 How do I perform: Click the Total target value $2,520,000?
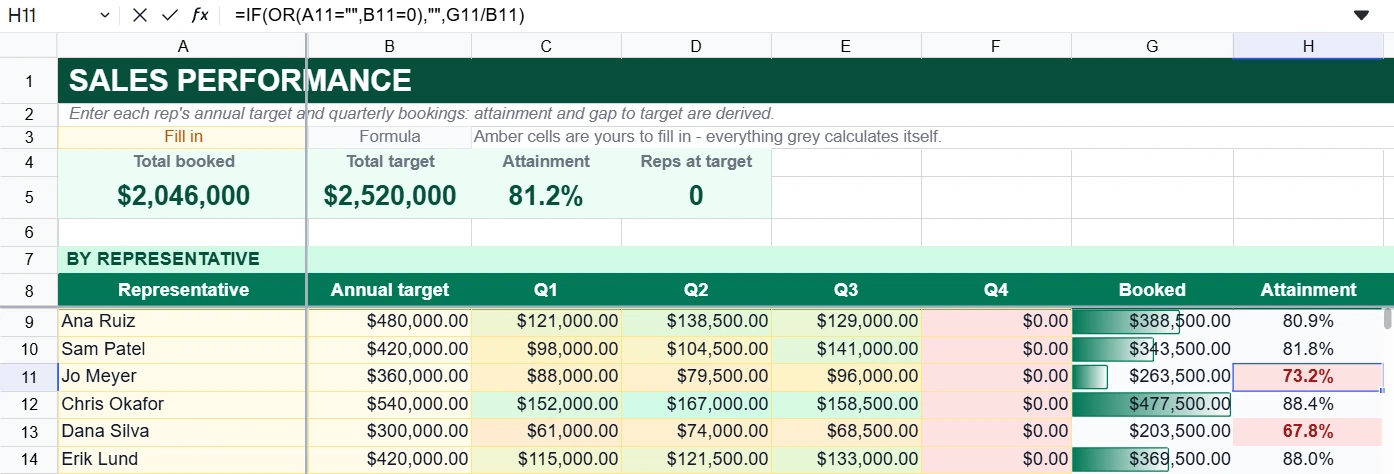[389, 196]
